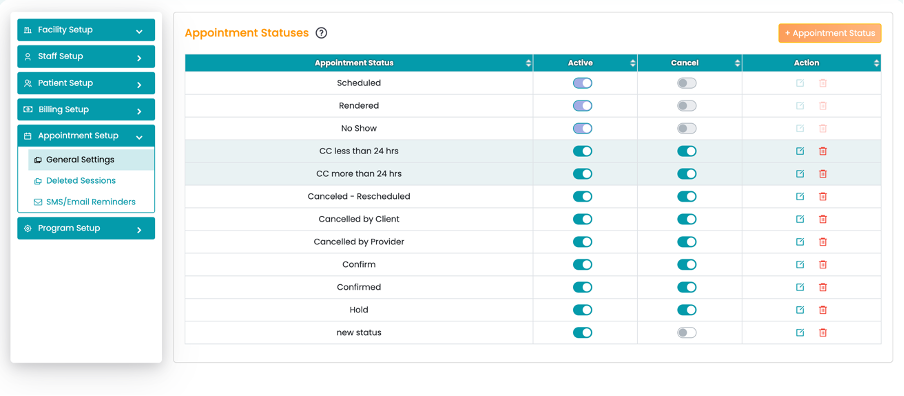Expand the Patient Setup section
904x396 pixels.
(x=86, y=83)
